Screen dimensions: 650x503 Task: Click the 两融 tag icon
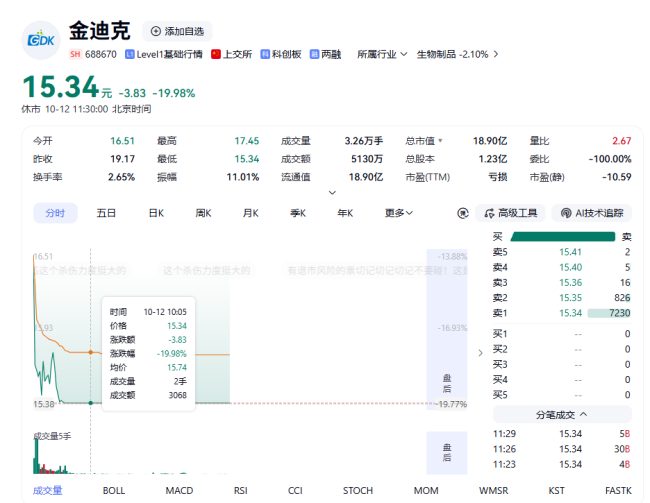[x=314, y=54]
